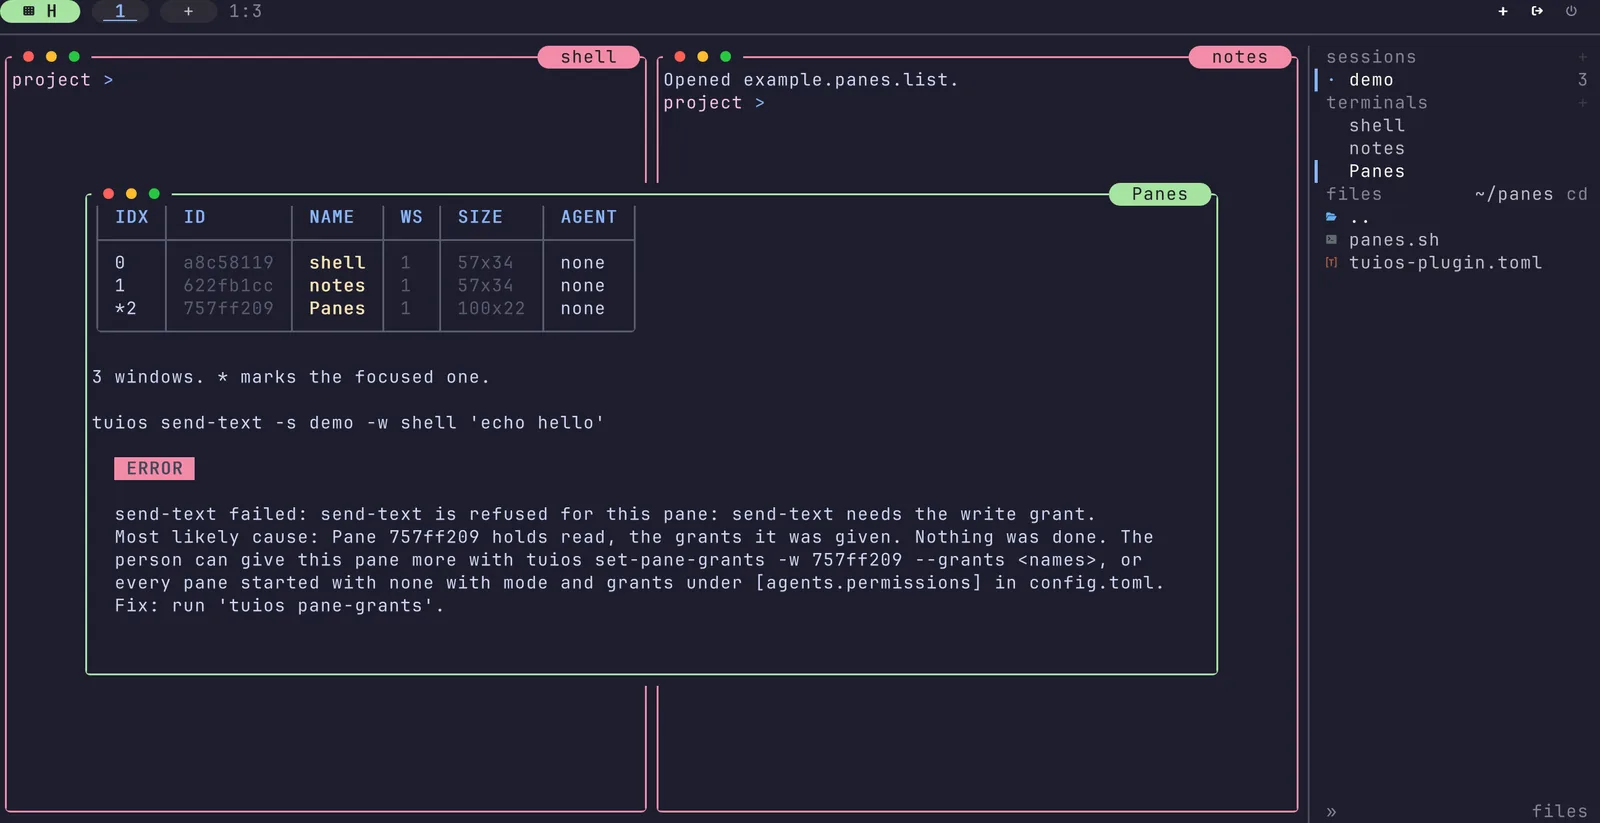The width and height of the screenshot is (1600, 823).
Task: Click the notes window's project prompt
Action: 714,103
